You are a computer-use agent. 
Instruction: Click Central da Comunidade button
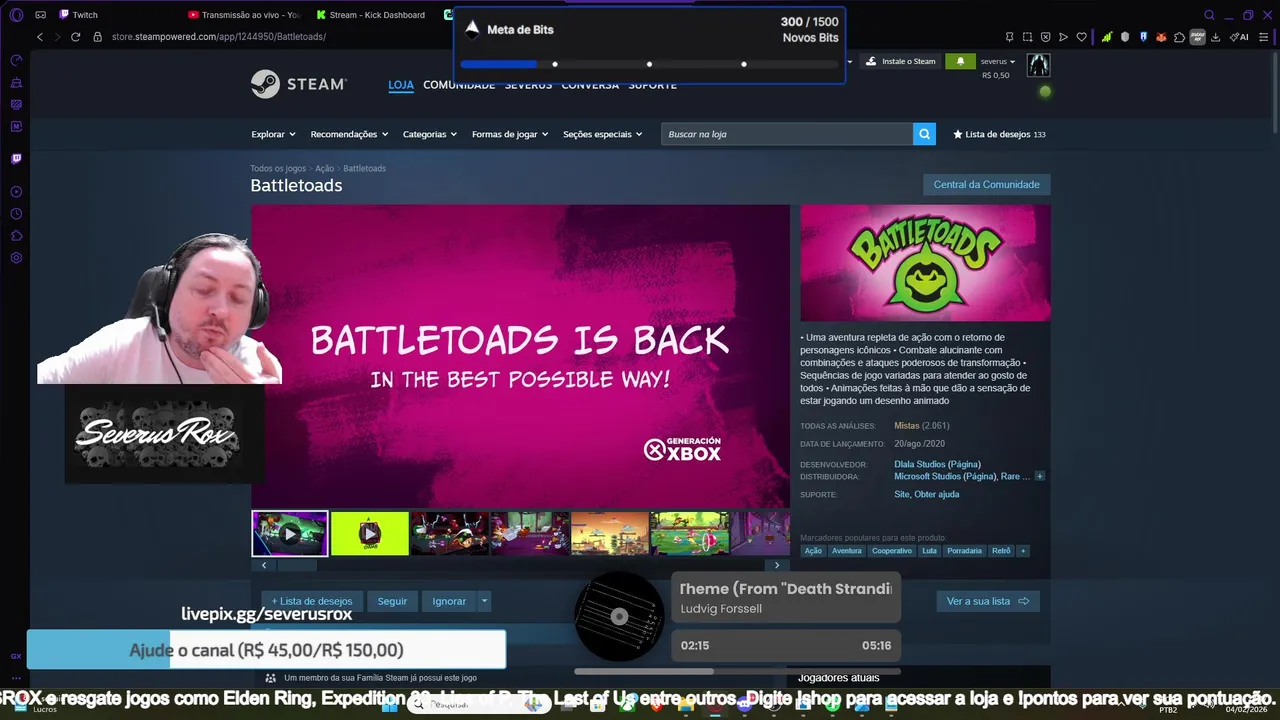tap(986, 184)
